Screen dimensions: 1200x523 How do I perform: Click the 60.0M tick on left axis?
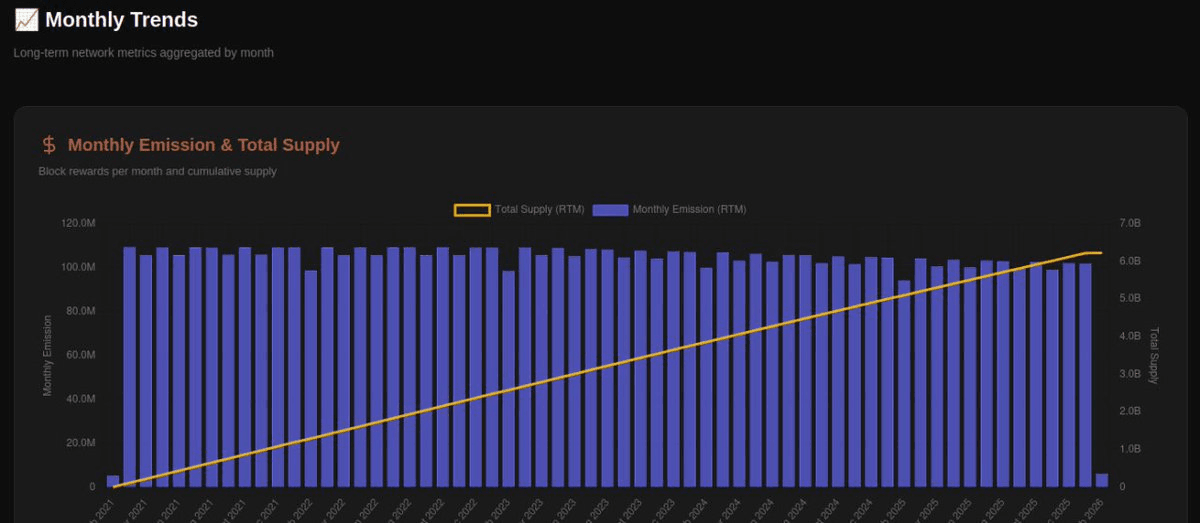point(80,355)
